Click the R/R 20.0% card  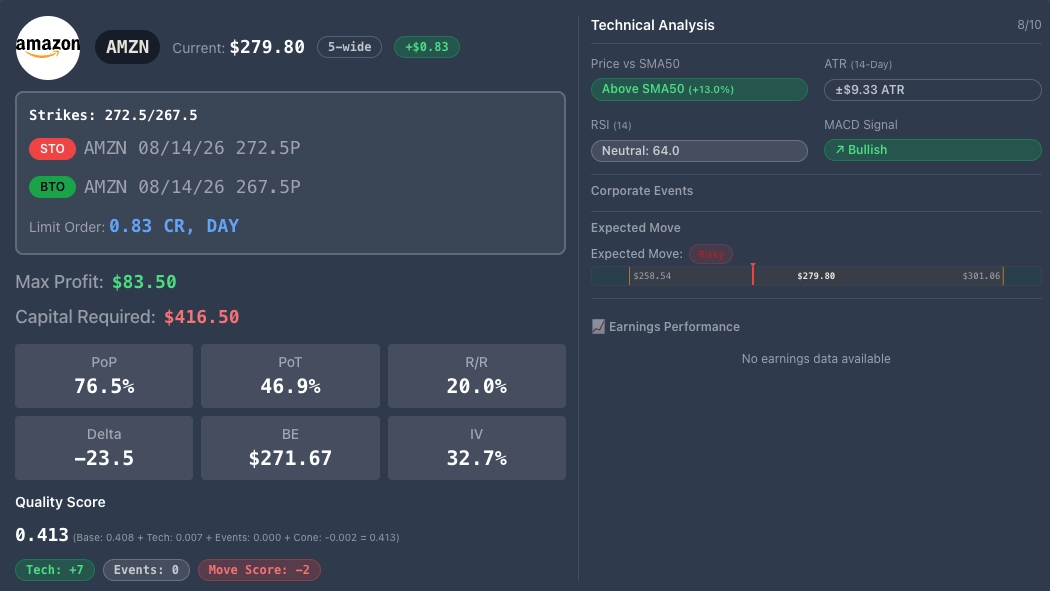[x=477, y=376]
